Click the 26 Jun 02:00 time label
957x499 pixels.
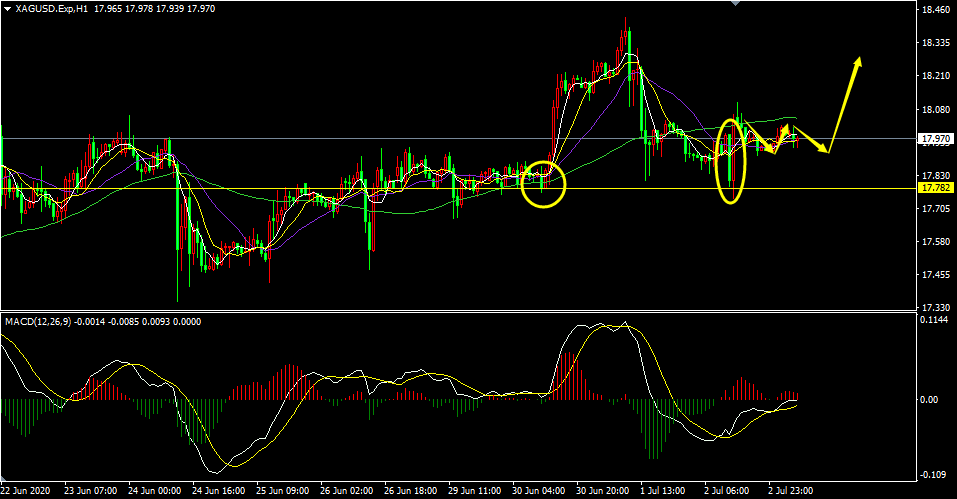[x=347, y=490]
